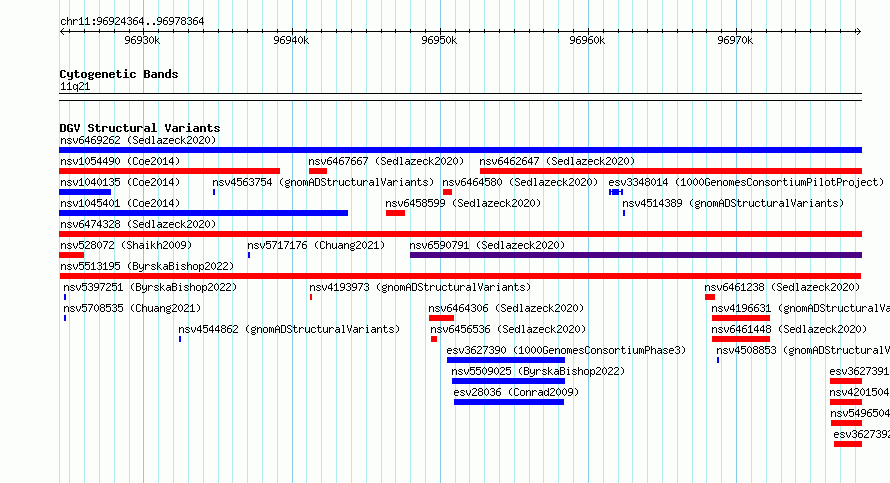Image resolution: width=890 pixels, height=483 pixels.
Task: Click the nsv6469262 (Sedlazeck2020) label
Action: click(x=138, y=140)
